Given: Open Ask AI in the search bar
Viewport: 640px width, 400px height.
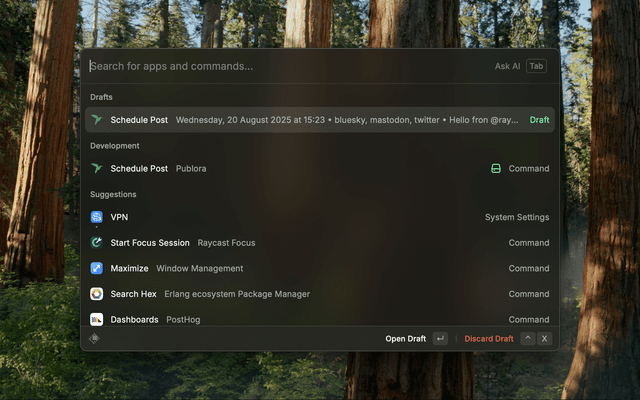Looking at the screenshot, I should pos(507,66).
